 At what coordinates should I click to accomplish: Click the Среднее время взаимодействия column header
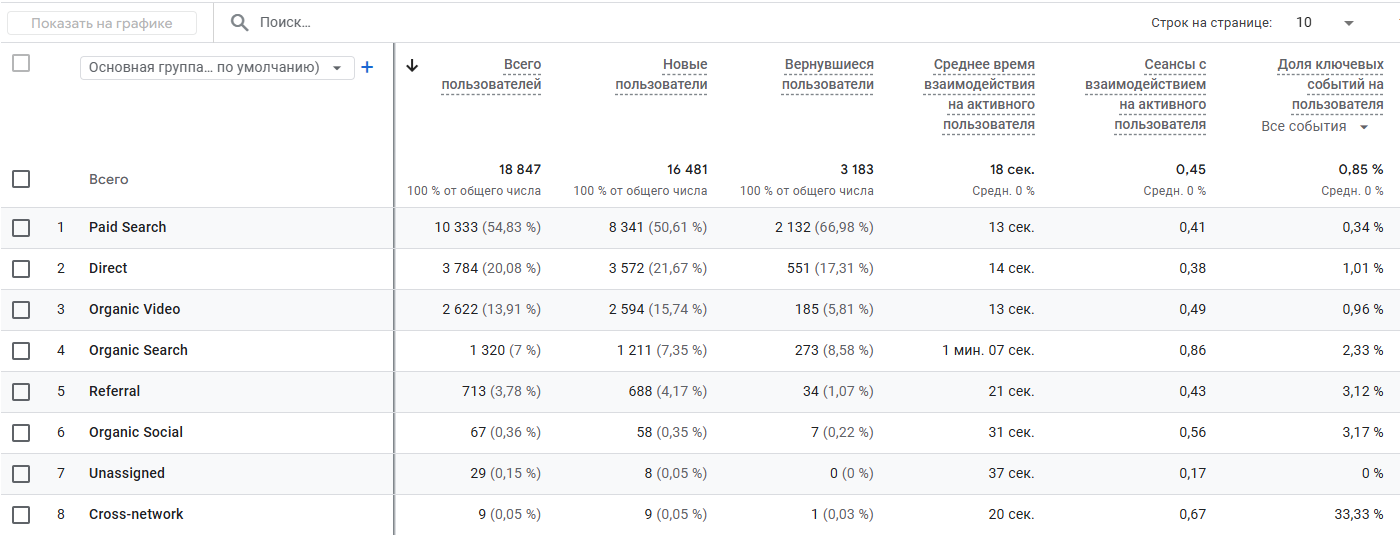click(979, 95)
